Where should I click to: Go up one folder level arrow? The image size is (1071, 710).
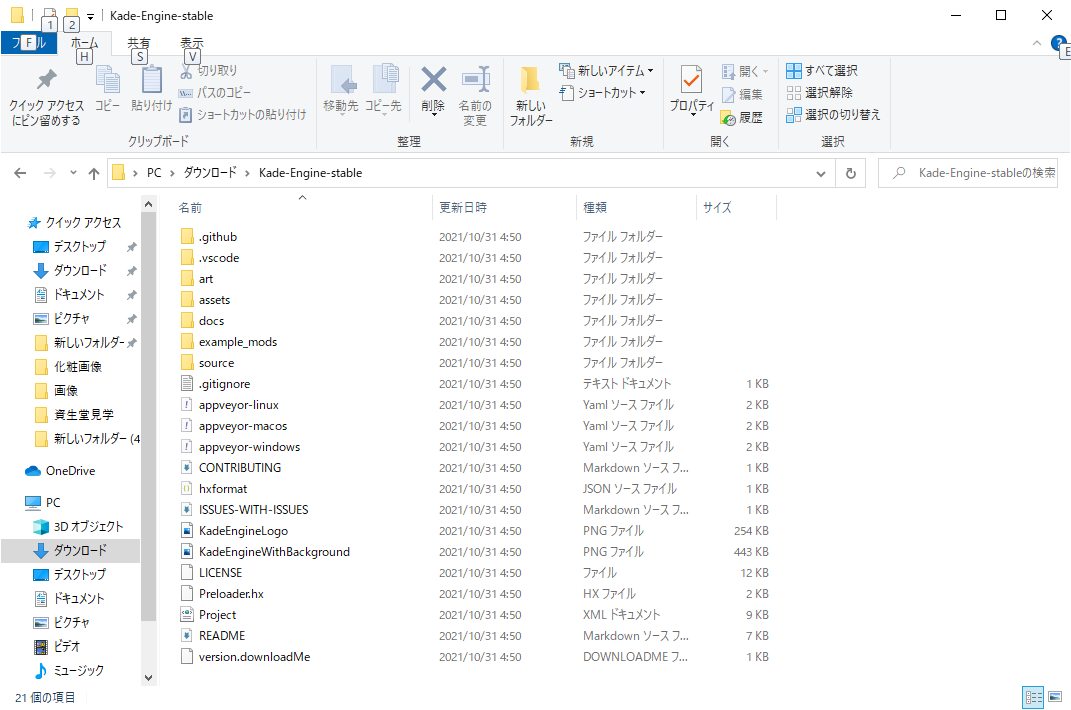94,174
